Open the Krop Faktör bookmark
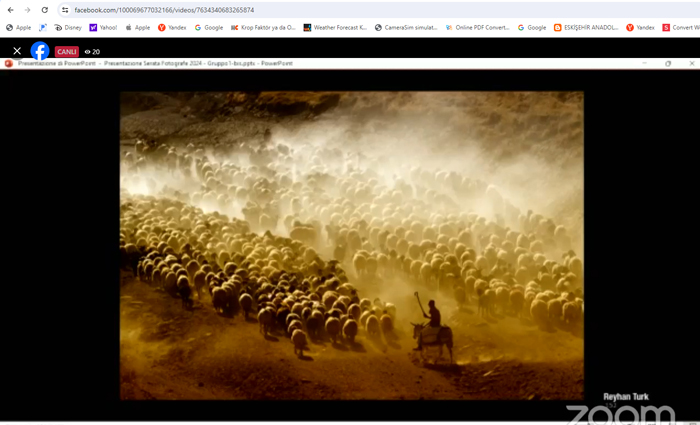Viewport: 700px width, 425px height. point(263,28)
